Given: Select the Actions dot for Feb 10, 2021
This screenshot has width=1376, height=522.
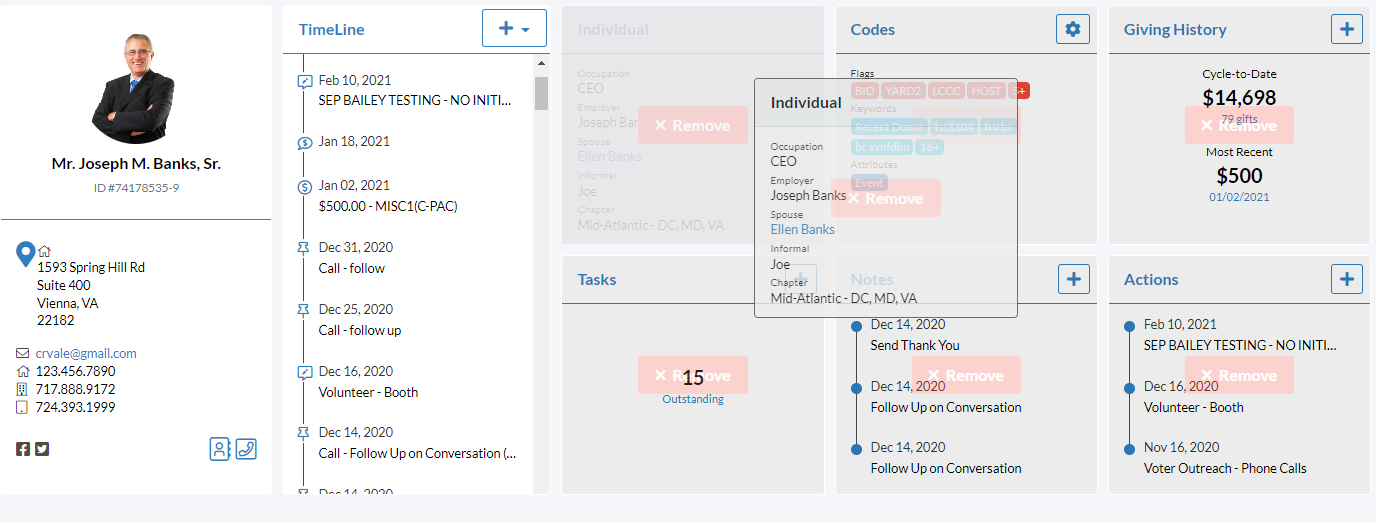Looking at the screenshot, I should coord(1129,326).
